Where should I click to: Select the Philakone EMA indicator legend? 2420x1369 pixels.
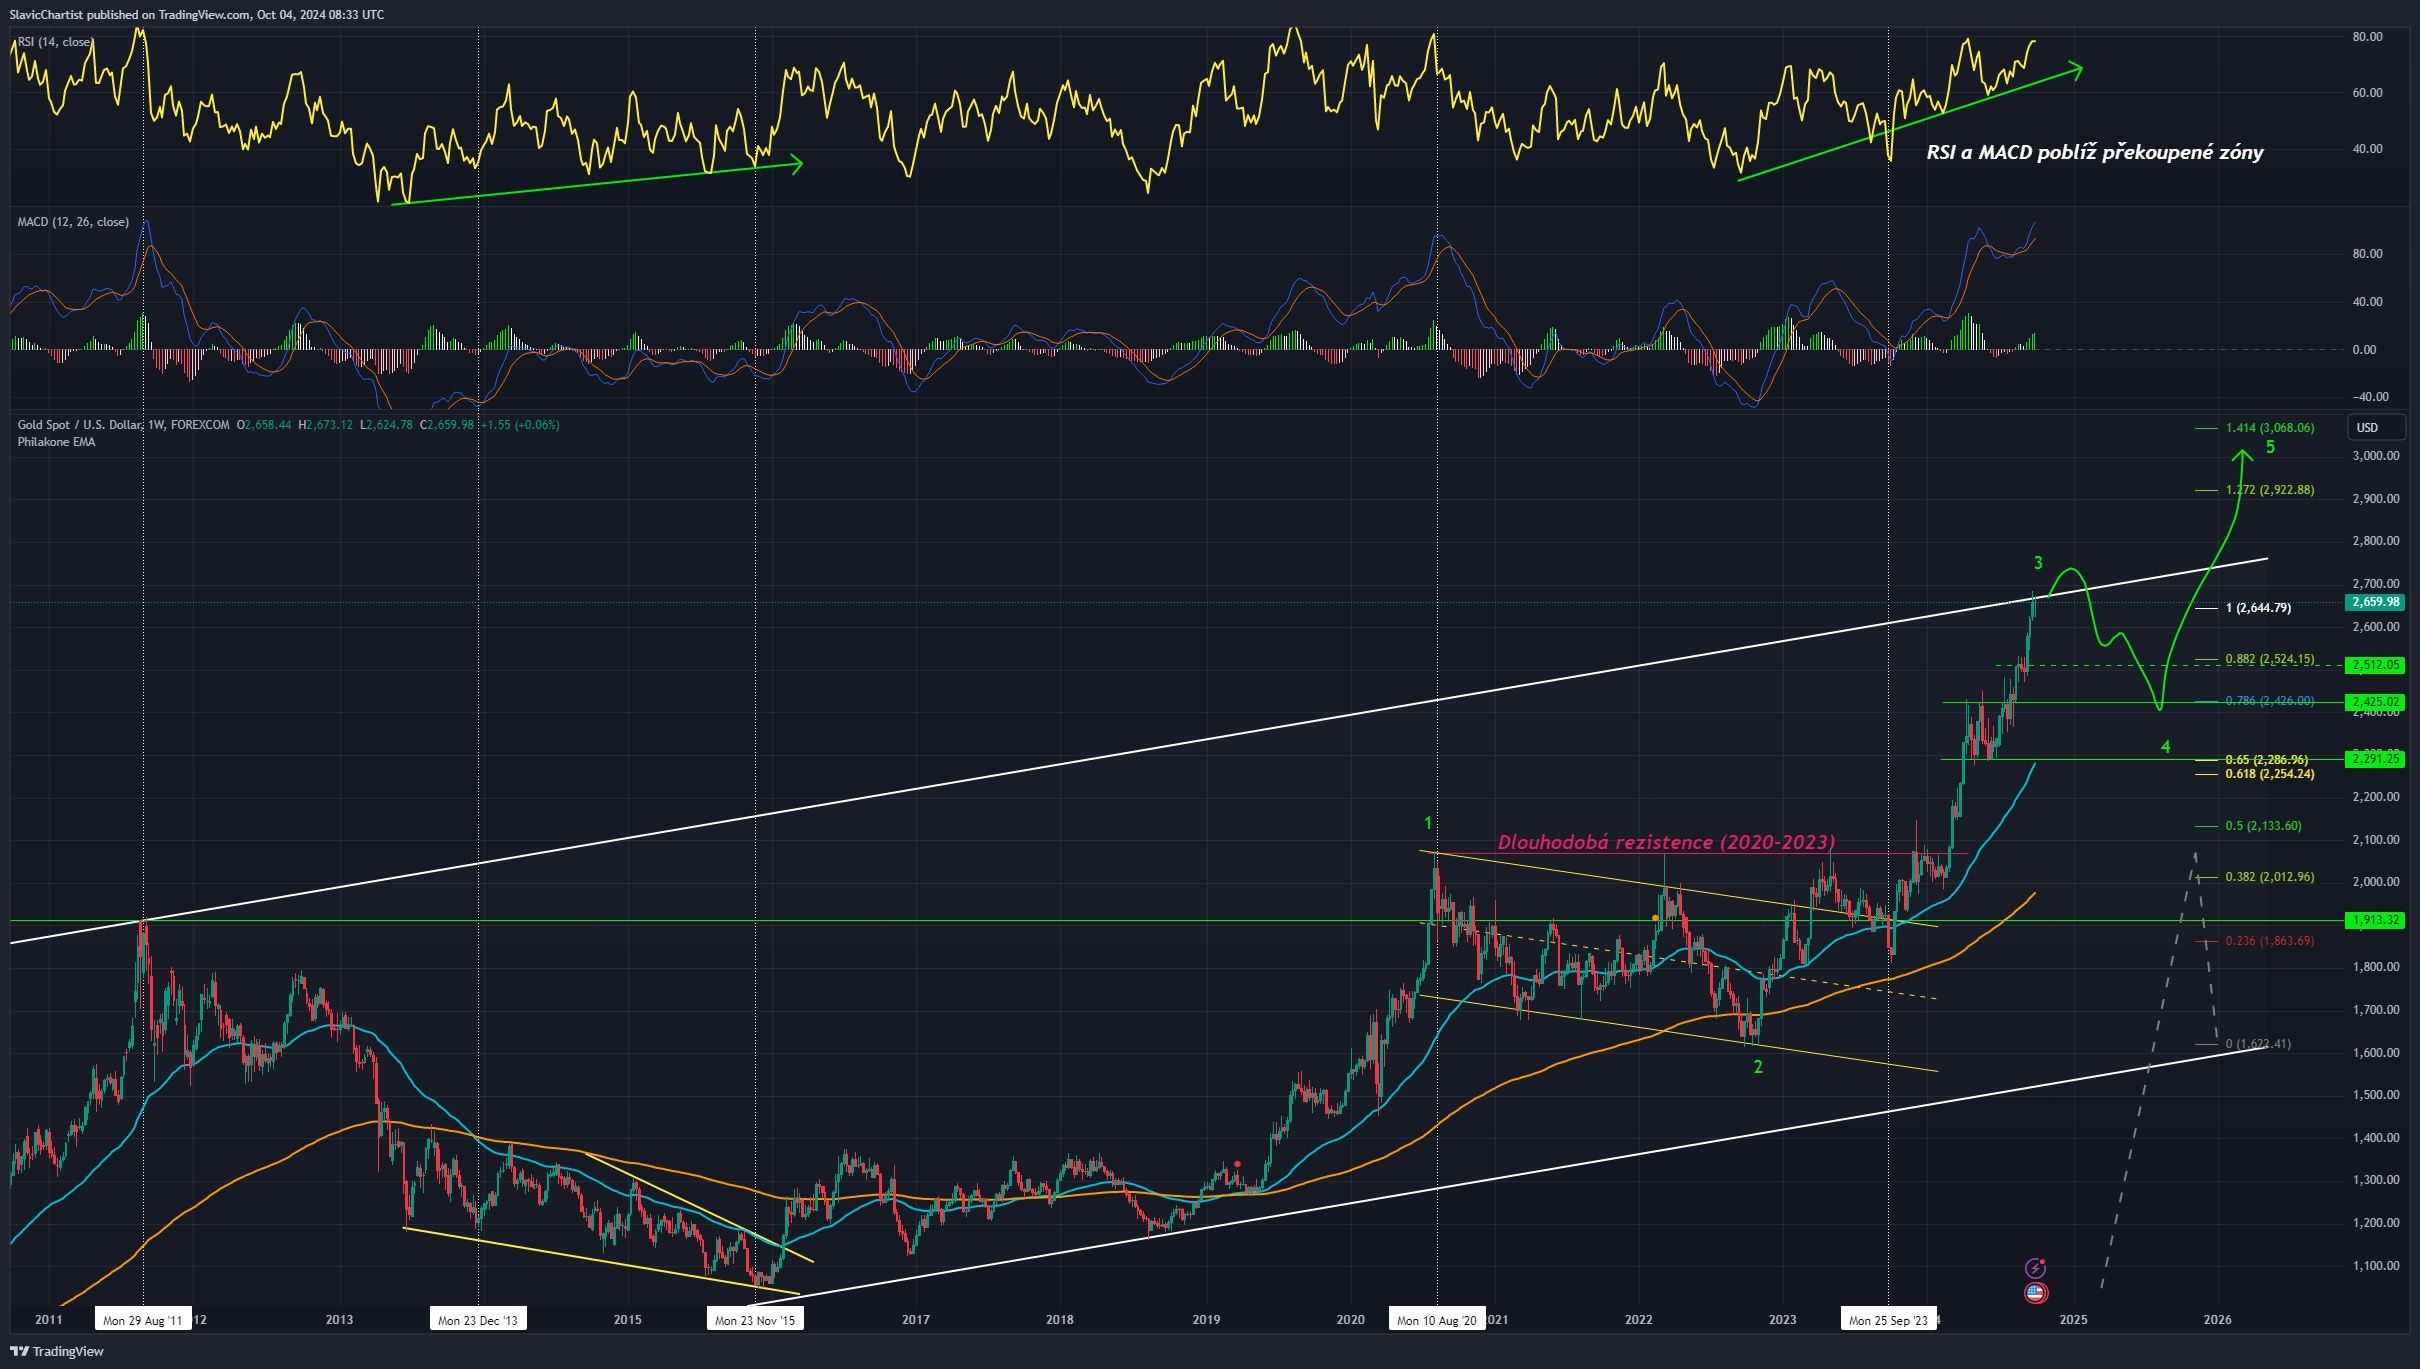pos(56,442)
